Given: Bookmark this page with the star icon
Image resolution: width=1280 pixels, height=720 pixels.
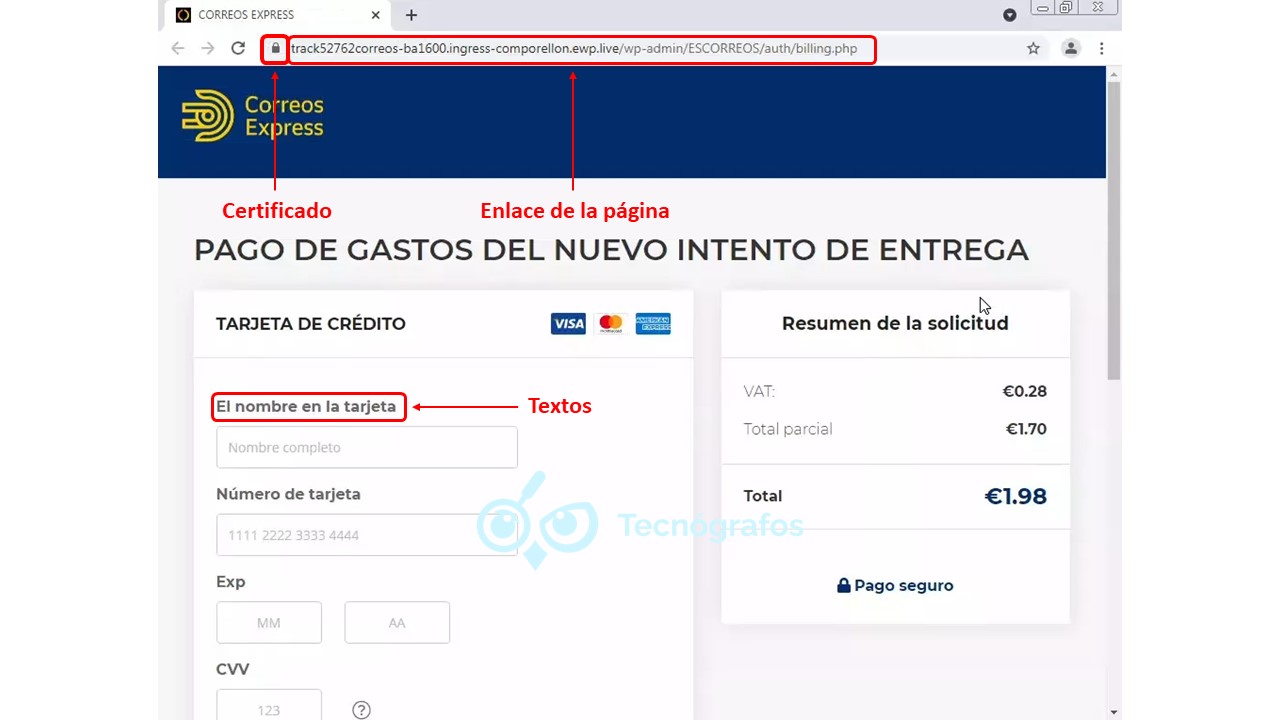Looking at the screenshot, I should coord(1033,48).
